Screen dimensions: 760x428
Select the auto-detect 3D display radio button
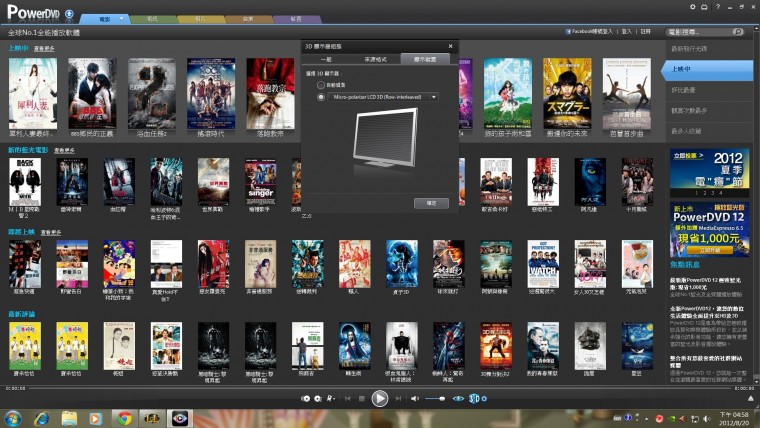click(x=320, y=85)
